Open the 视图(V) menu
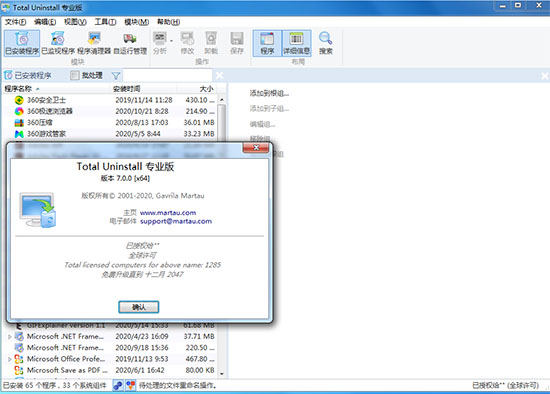 75,22
